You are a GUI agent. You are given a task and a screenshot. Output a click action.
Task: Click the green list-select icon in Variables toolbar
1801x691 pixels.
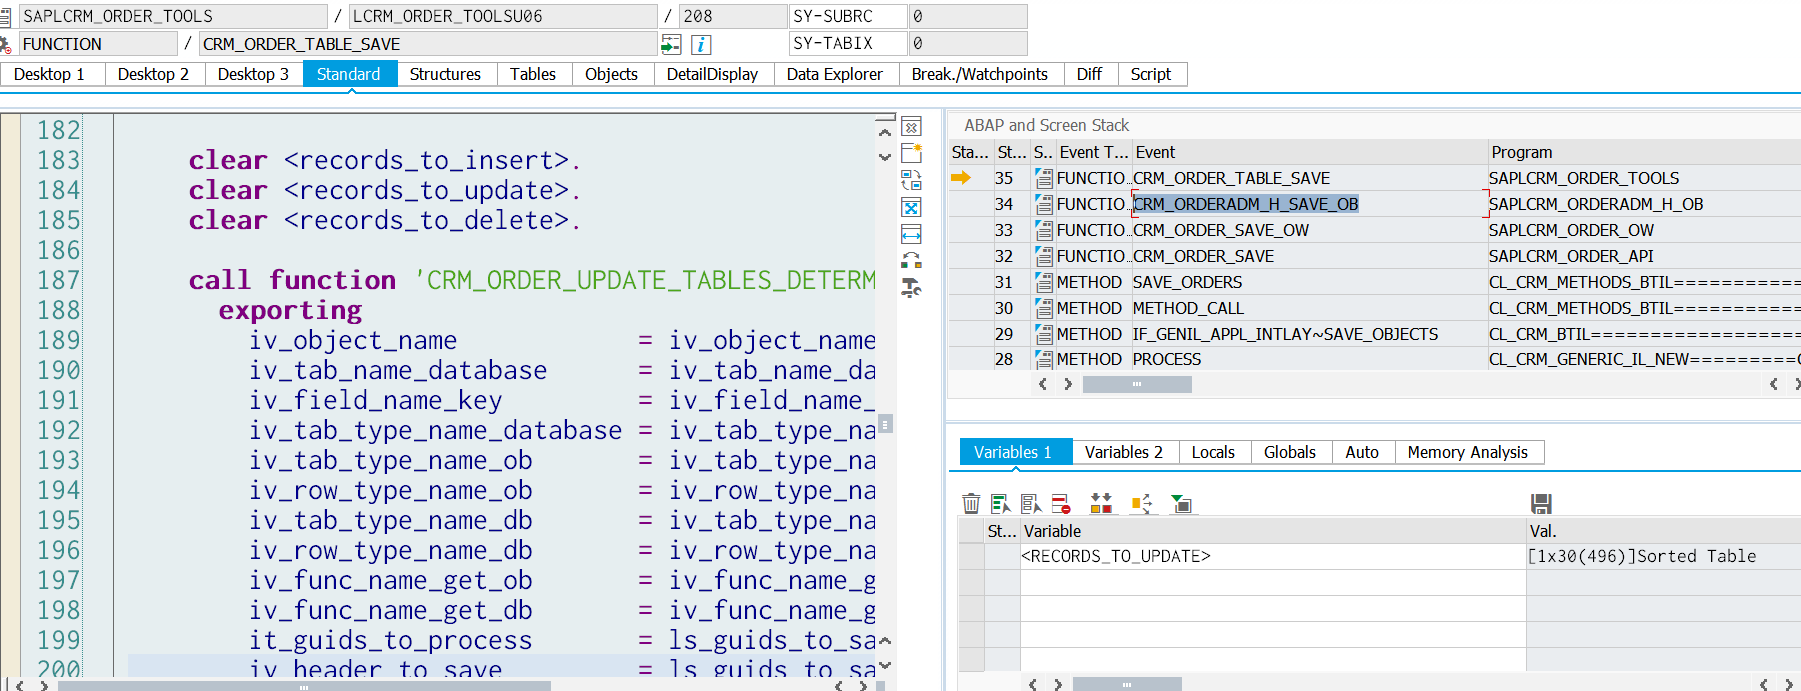pyautogui.click(x=1000, y=503)
